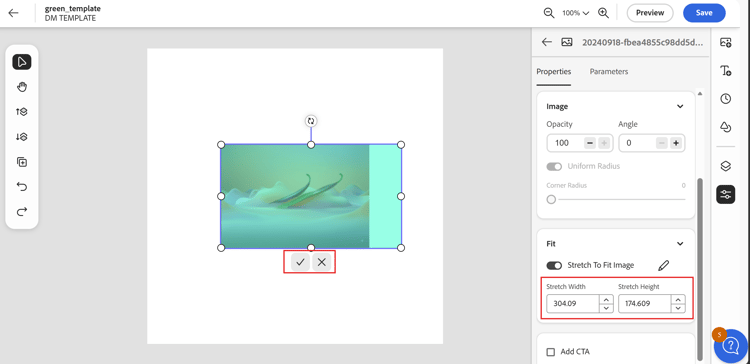The width and height of the screenshot is (750, 364).
Task: Confirm the stretch with checkmark button
Action: click(x=300, y=262)
